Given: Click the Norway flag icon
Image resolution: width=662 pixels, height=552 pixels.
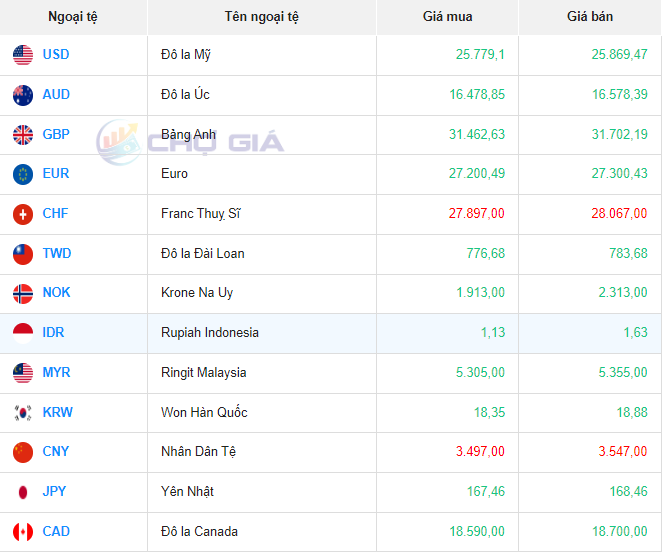Looking at the screenshot, I should tap(23, 293).
